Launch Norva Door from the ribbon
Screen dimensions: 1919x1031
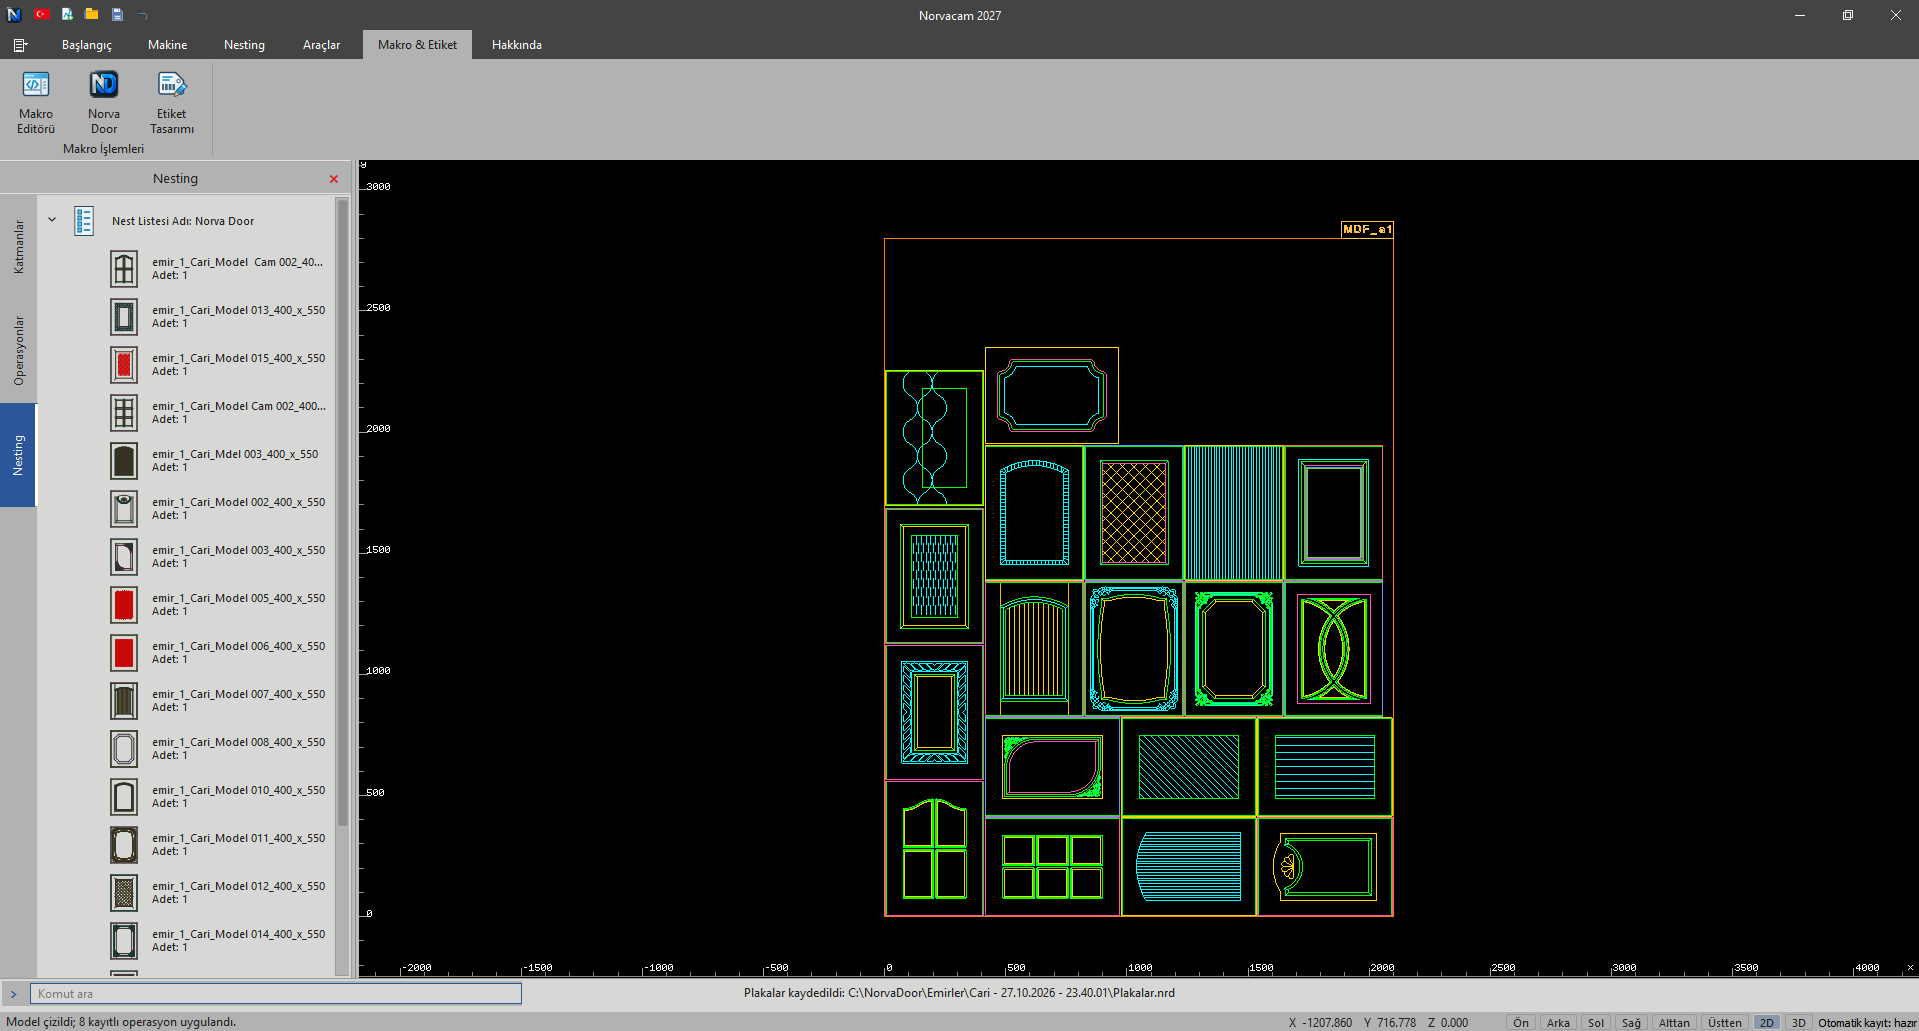(104, 102)
